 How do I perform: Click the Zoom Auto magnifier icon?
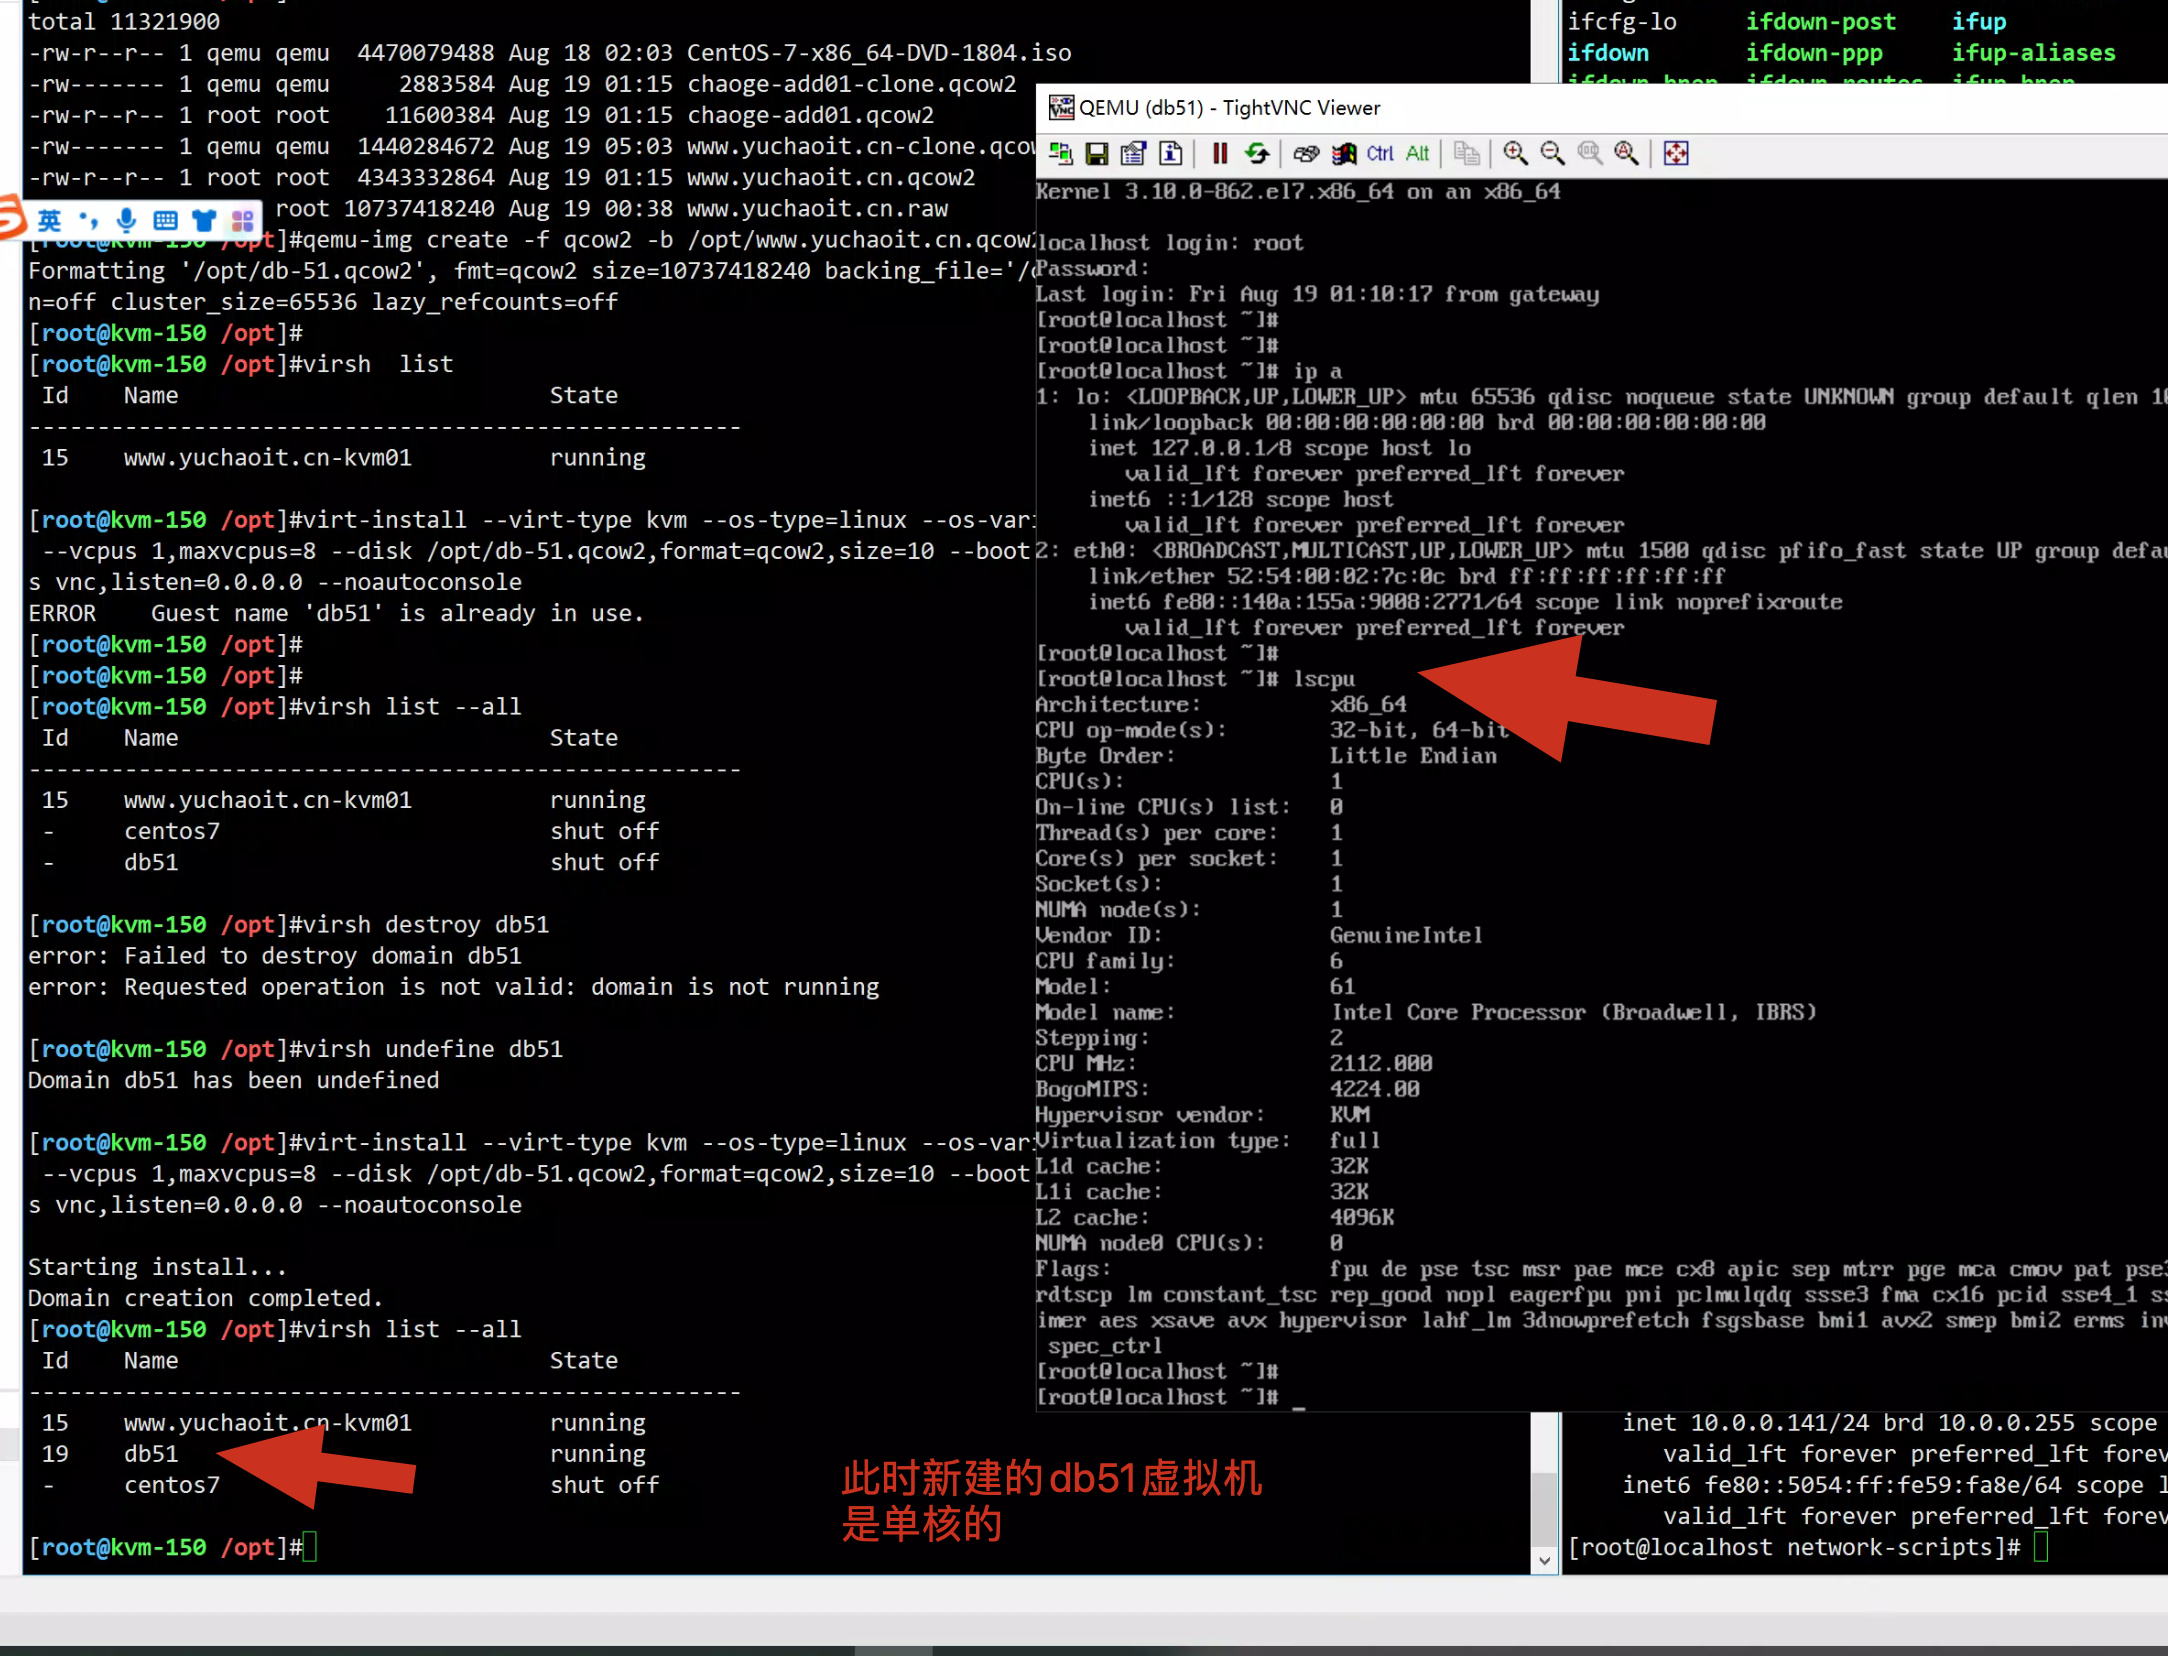point(1626,153)
